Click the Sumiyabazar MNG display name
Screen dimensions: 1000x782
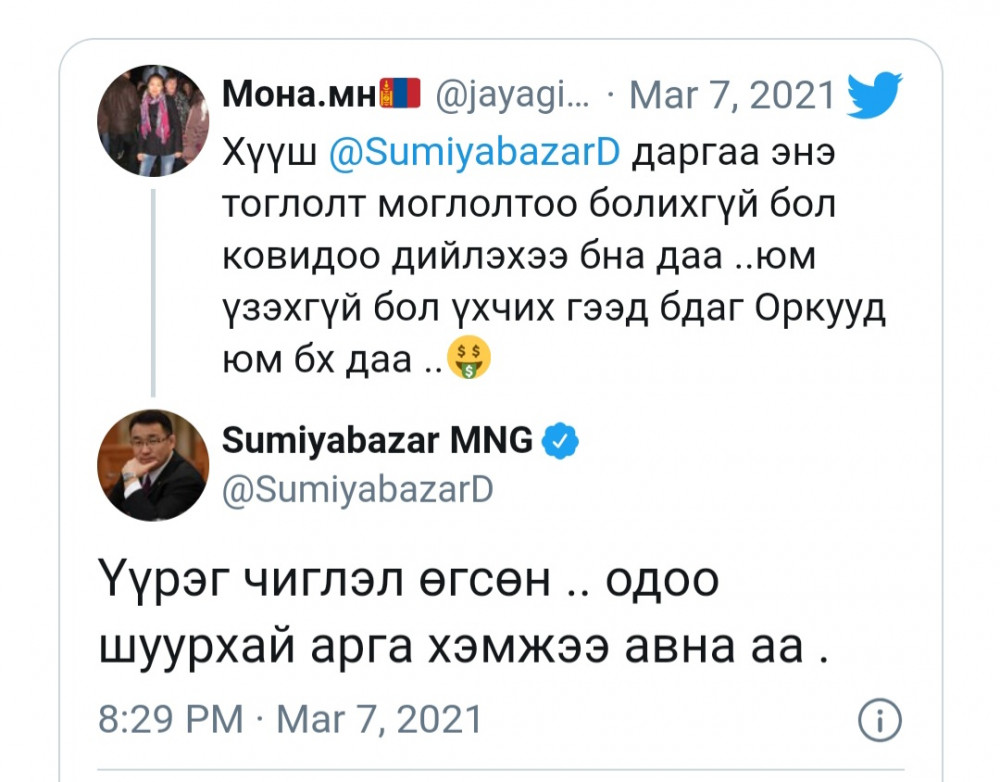(x=377, y=440)
